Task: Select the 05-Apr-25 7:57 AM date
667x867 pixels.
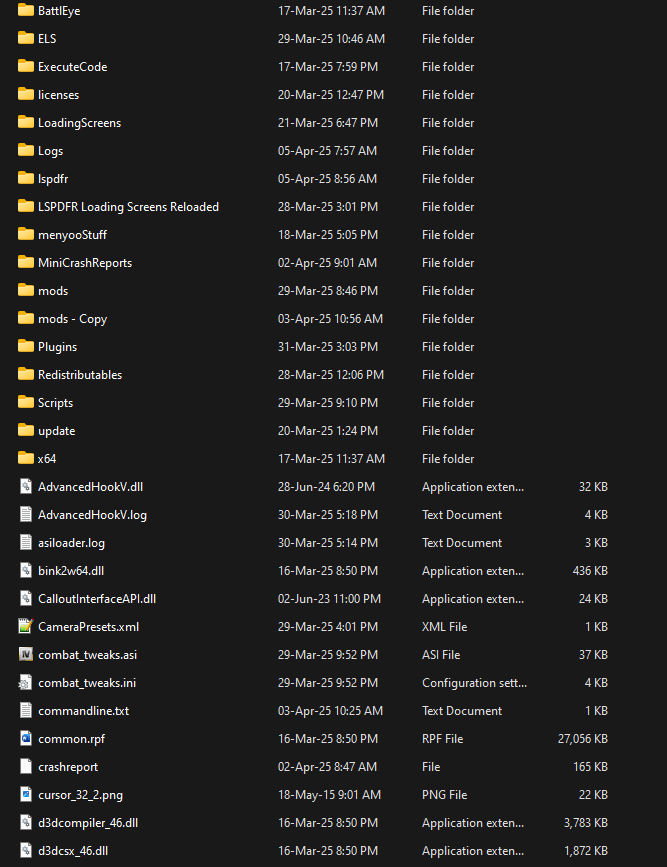Action: [327, 150]
